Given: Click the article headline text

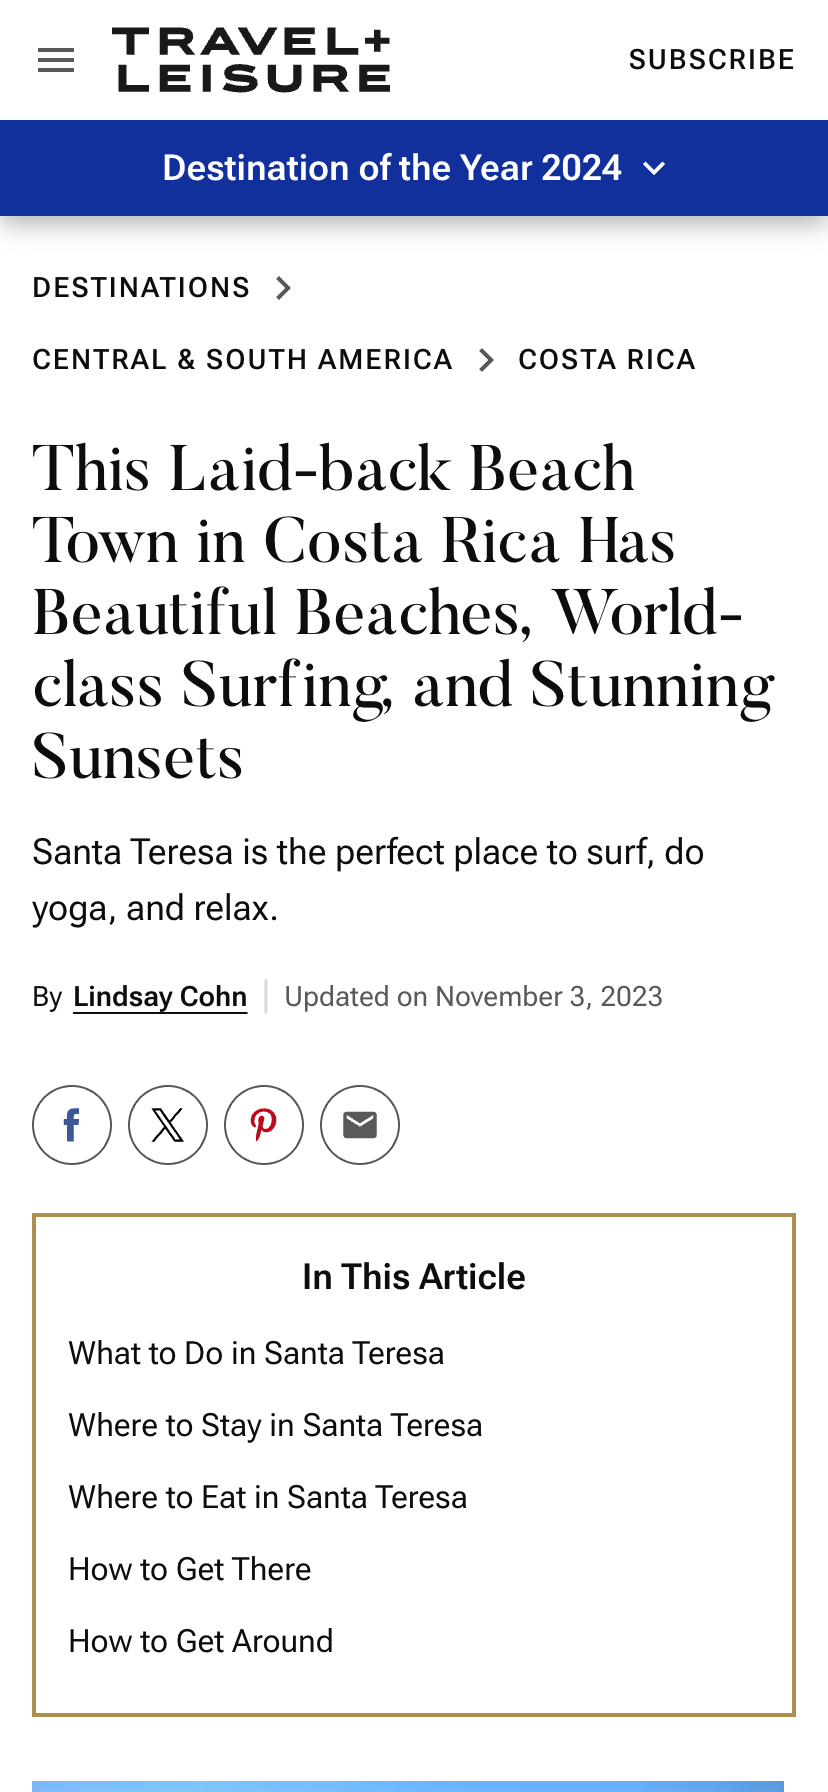Looking at the screenshot, I should [x=400, y=612].
